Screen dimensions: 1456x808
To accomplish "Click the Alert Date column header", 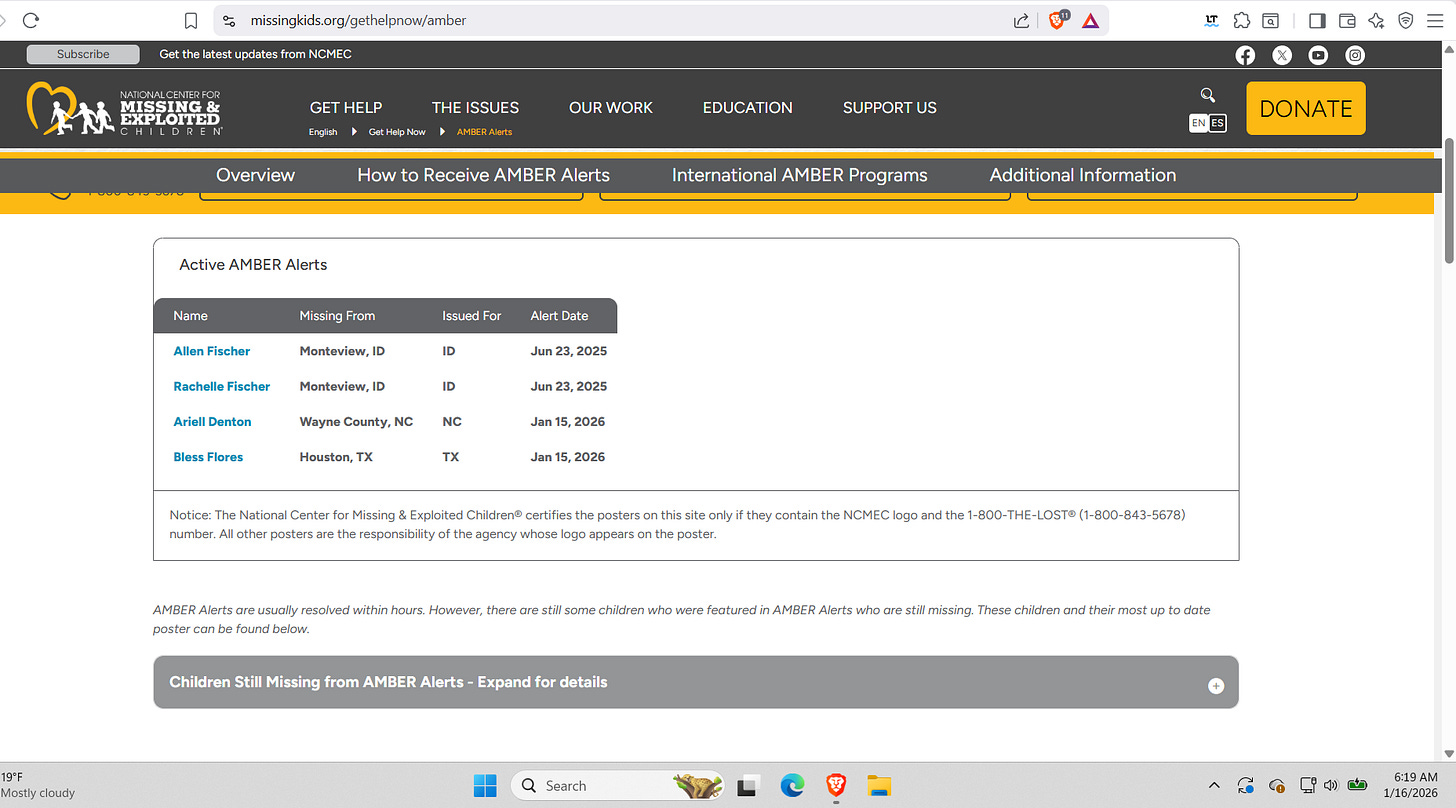I will click(560, 316).
